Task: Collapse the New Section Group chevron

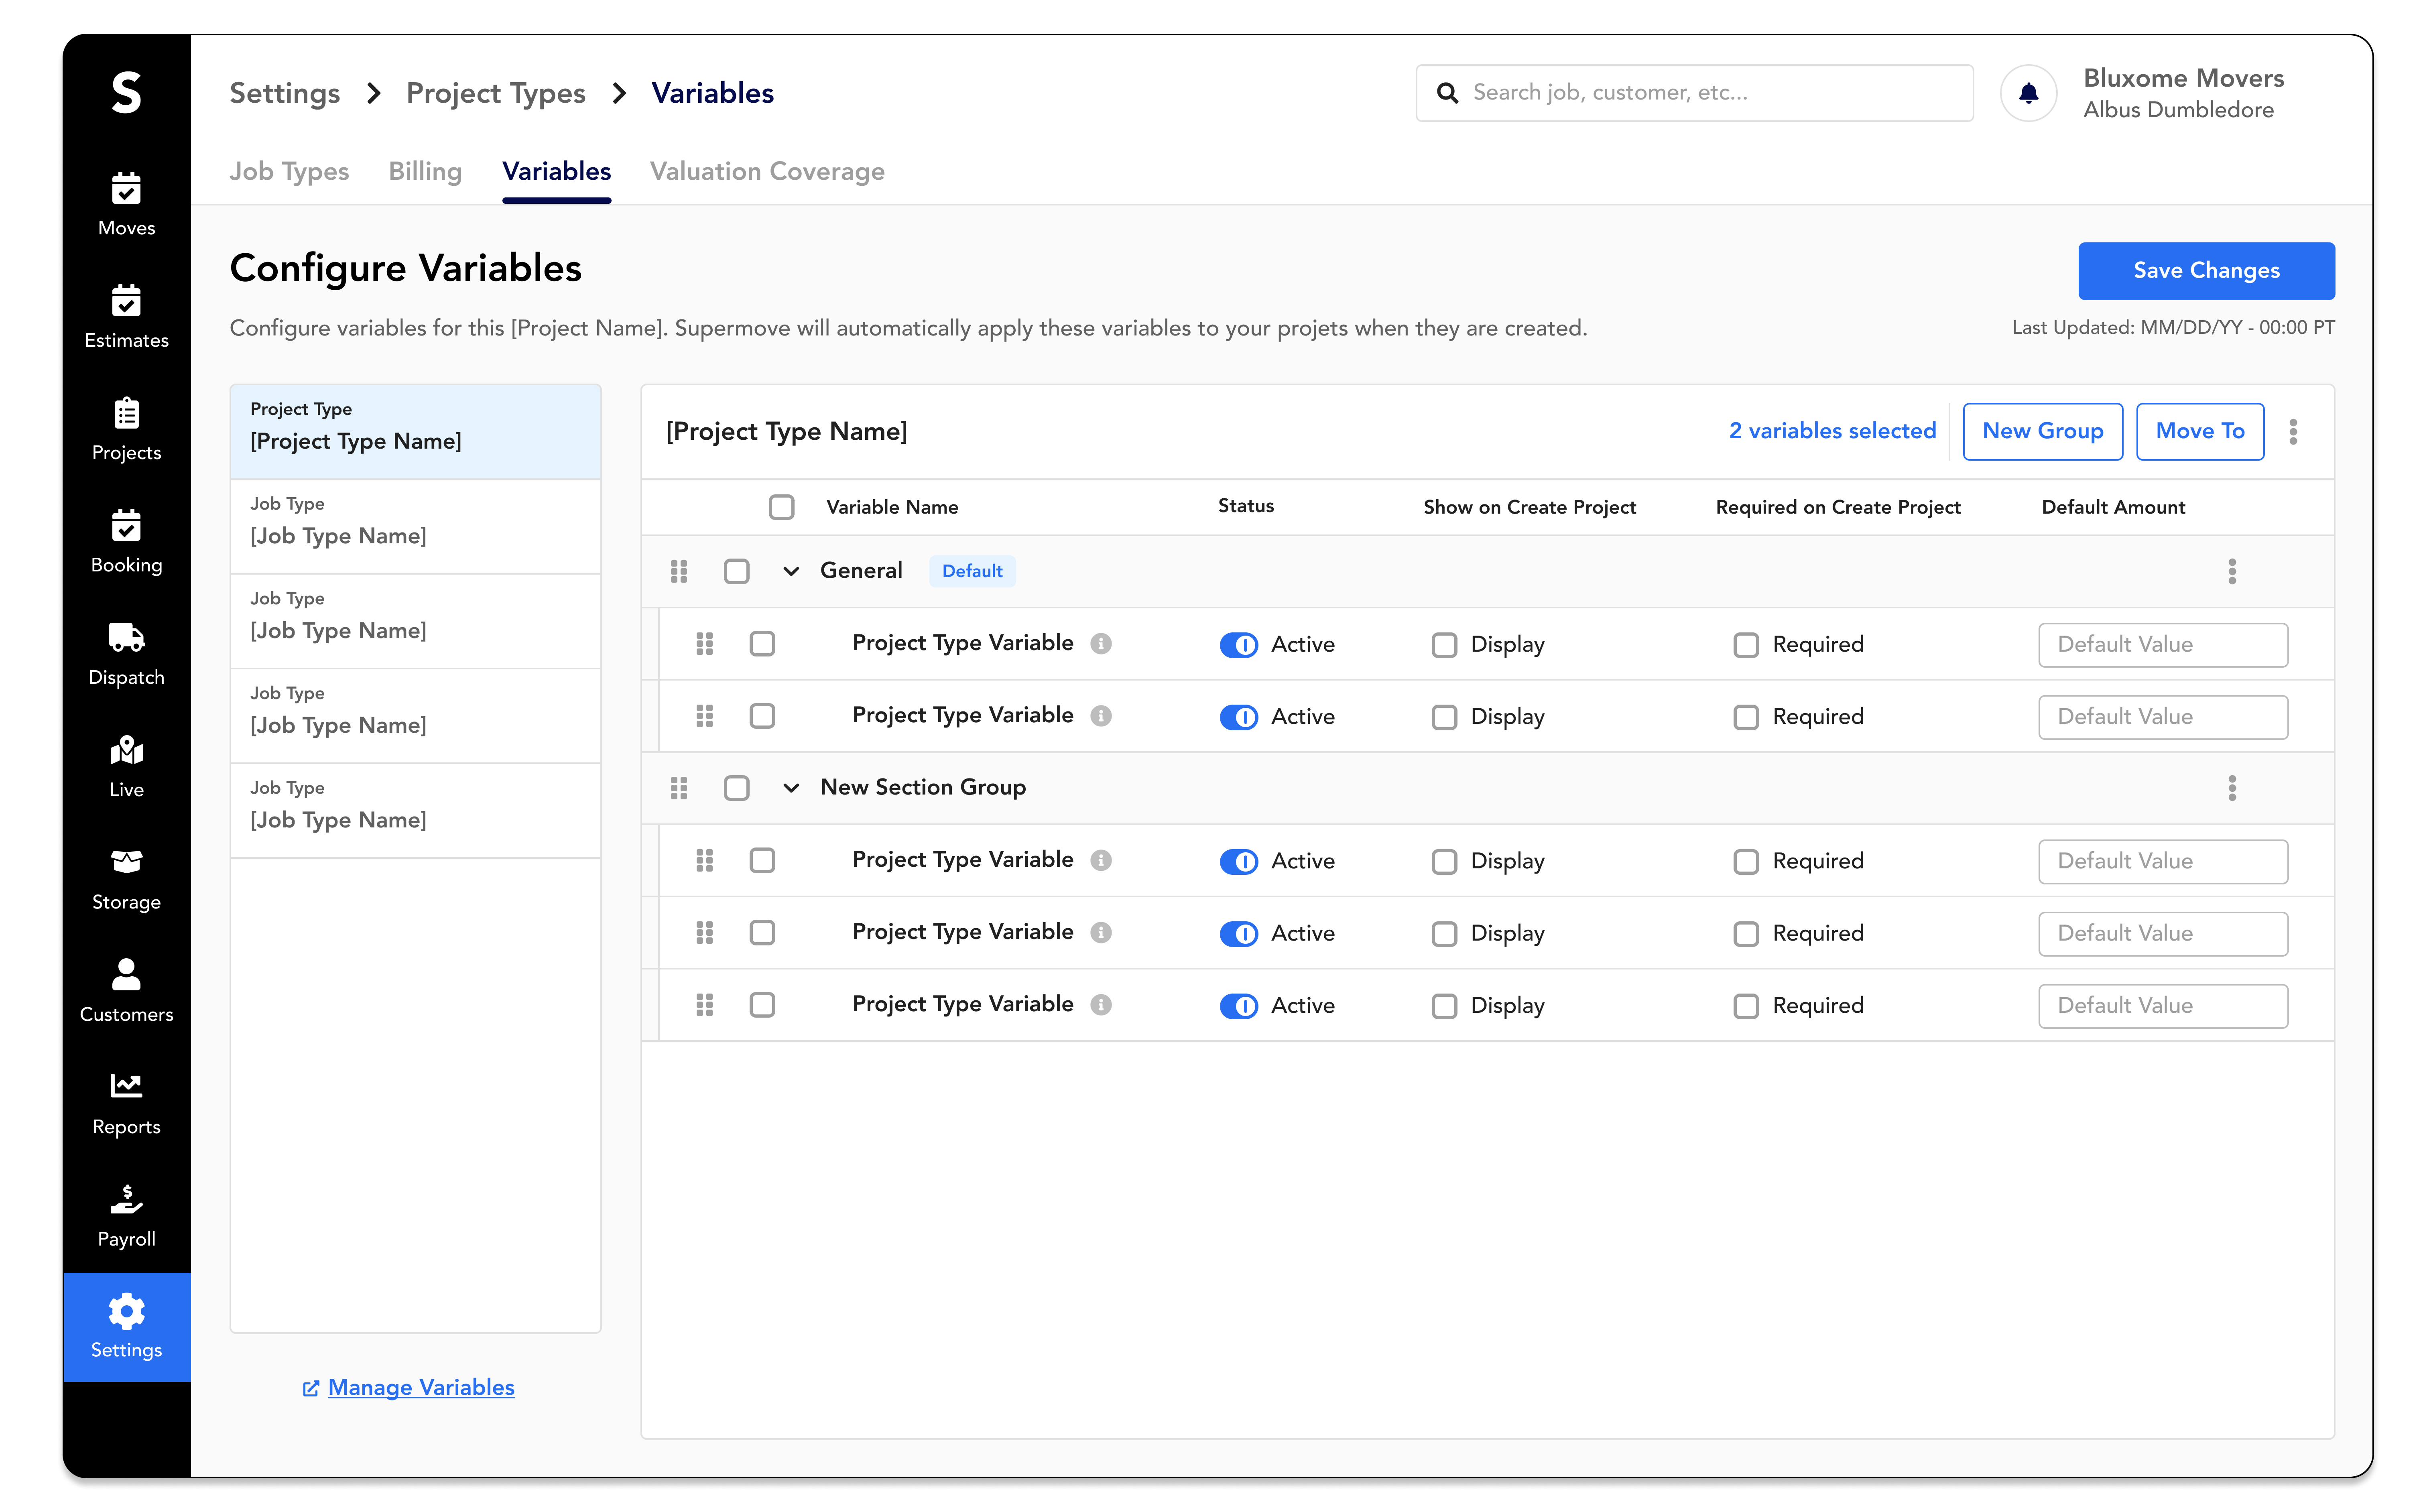Action: click(x=791, y=788)
